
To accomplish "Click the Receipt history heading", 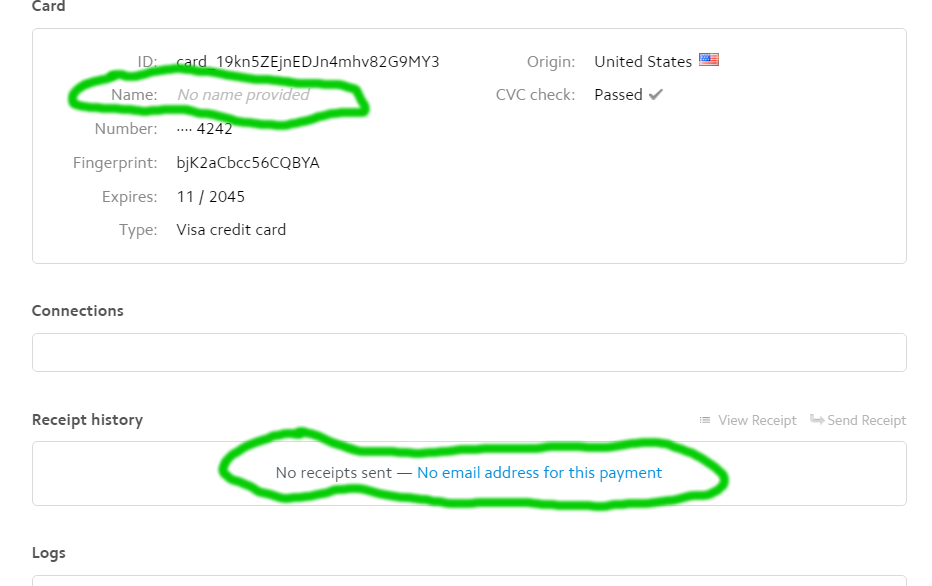I will [x=87, y=420].
